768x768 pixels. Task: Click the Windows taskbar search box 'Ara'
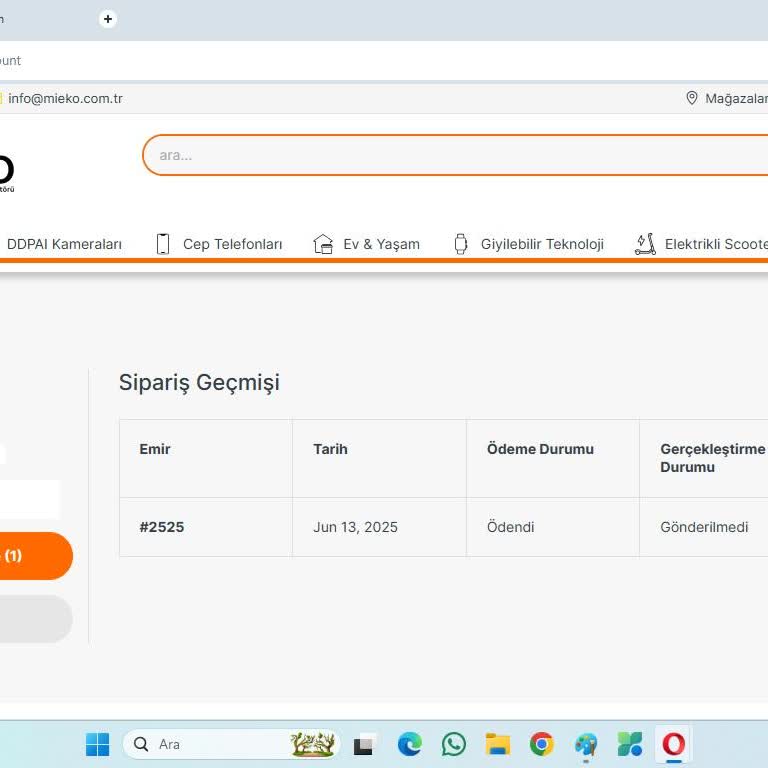[x=232, y=744]
